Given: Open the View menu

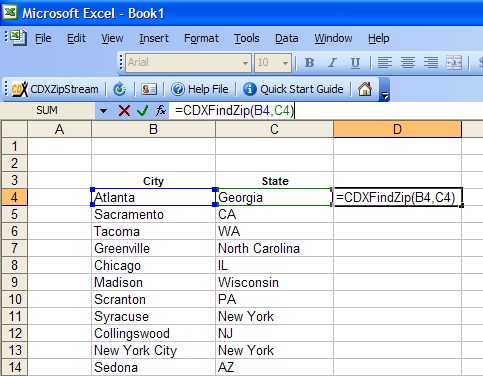Looking at the screenshot, I should [112, 38].
